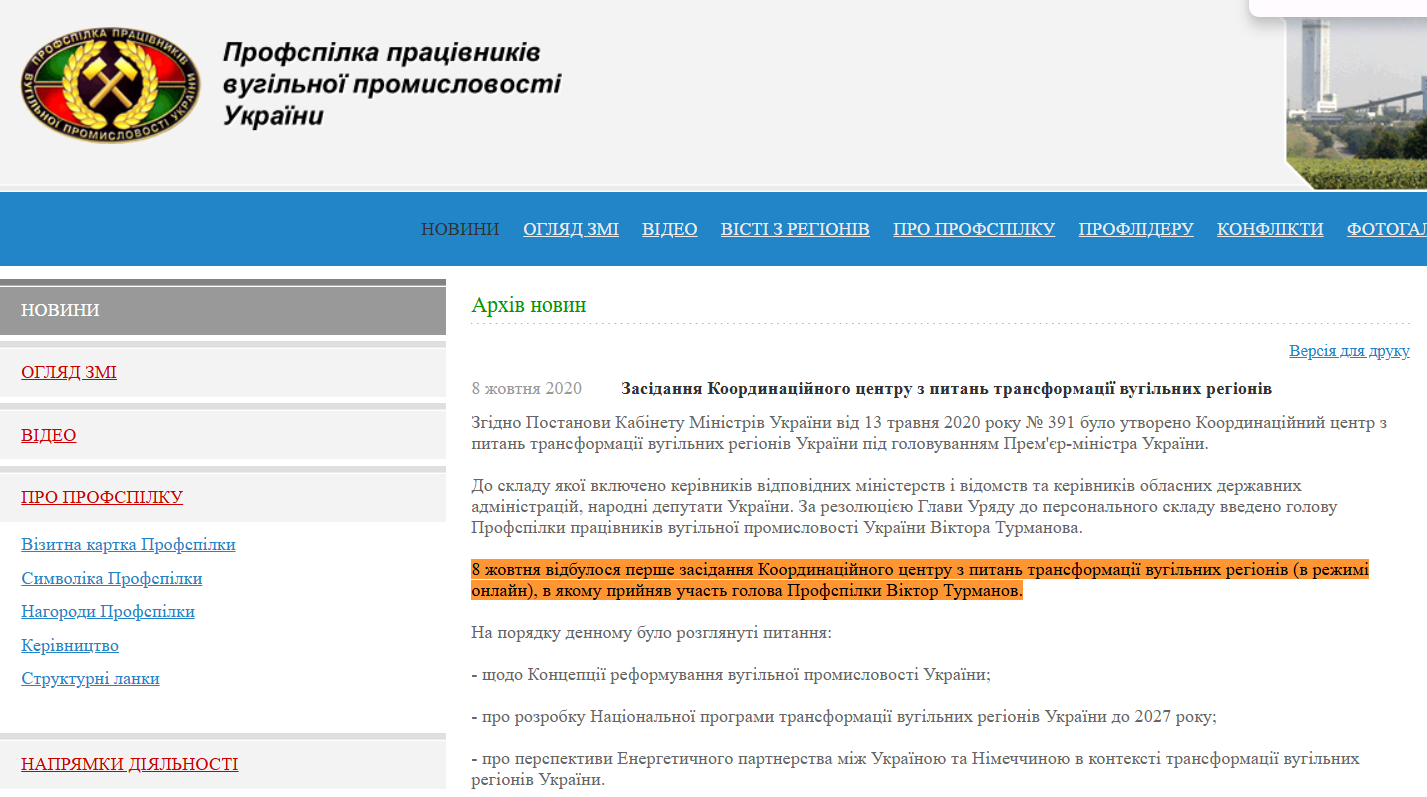Click the coal union emblem logo
1427x797 pixels.
tap(110, 84)
